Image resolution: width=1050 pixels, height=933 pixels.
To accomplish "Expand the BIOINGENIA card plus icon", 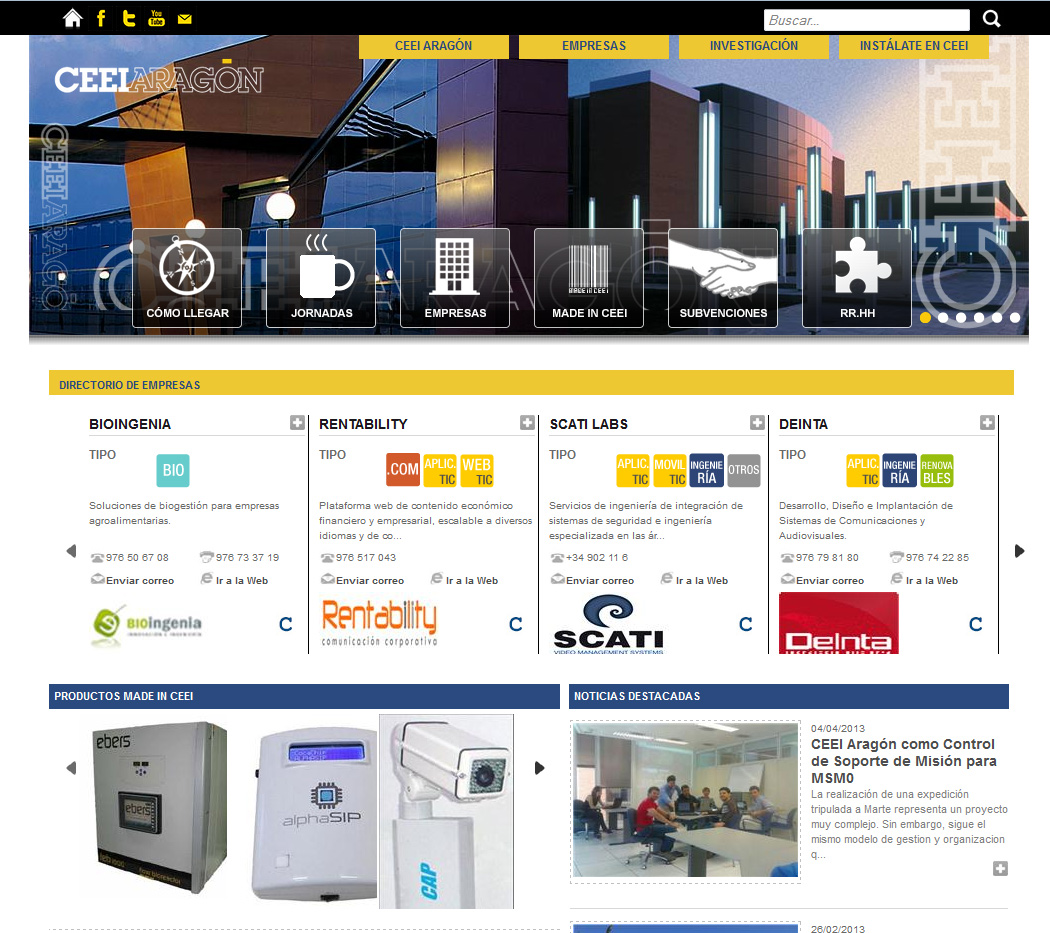I will 297,423.
